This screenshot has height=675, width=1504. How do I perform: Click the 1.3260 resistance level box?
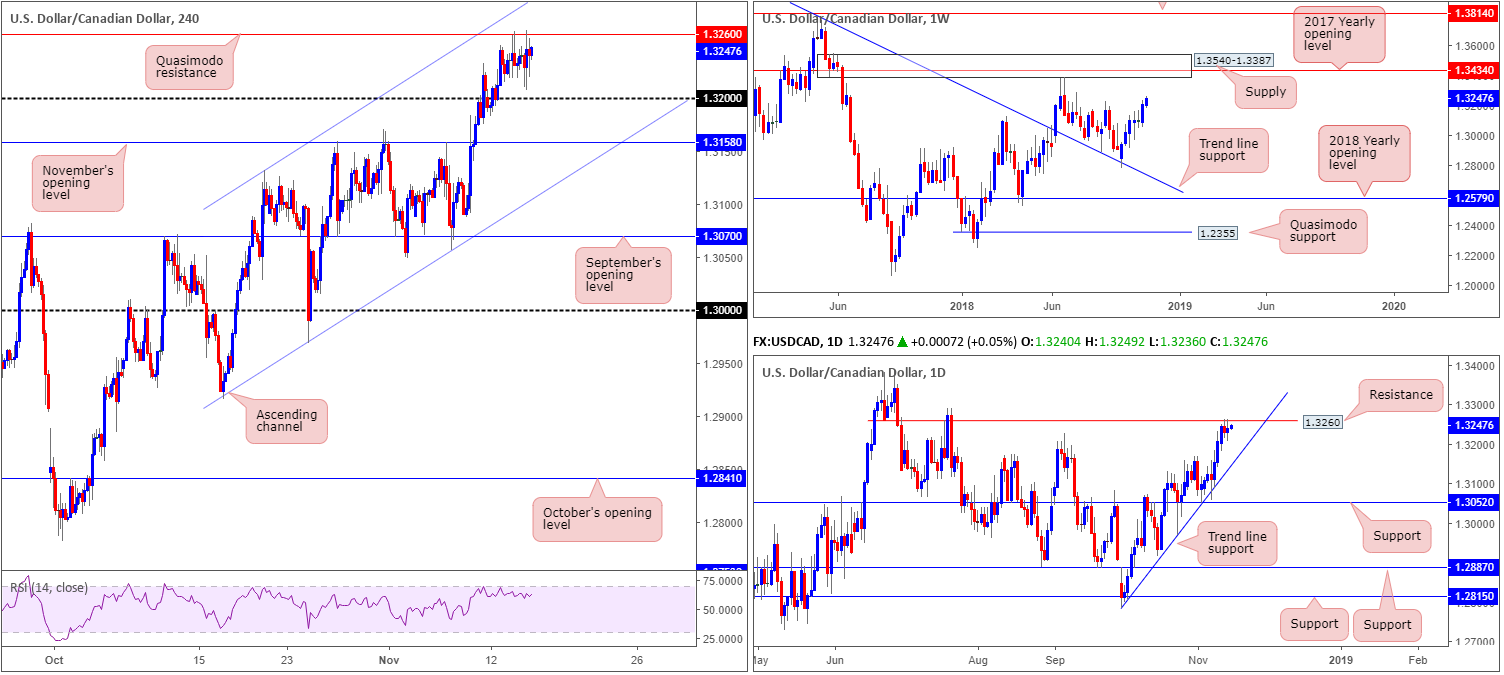(1323, 423)
